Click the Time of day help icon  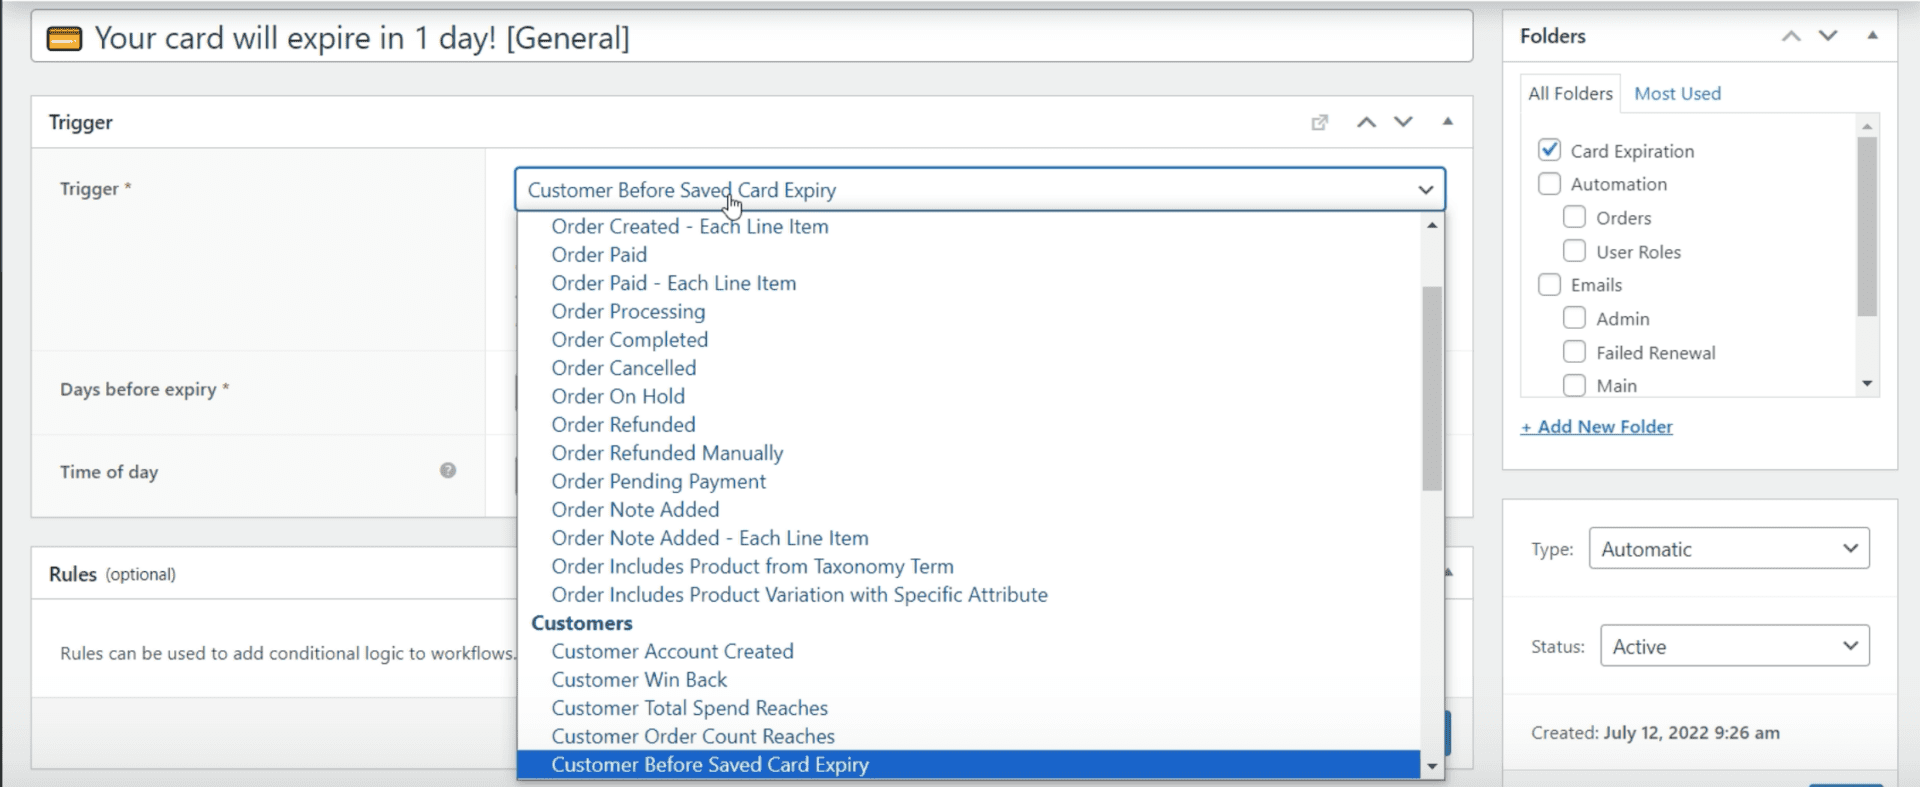tap(448, 470)
